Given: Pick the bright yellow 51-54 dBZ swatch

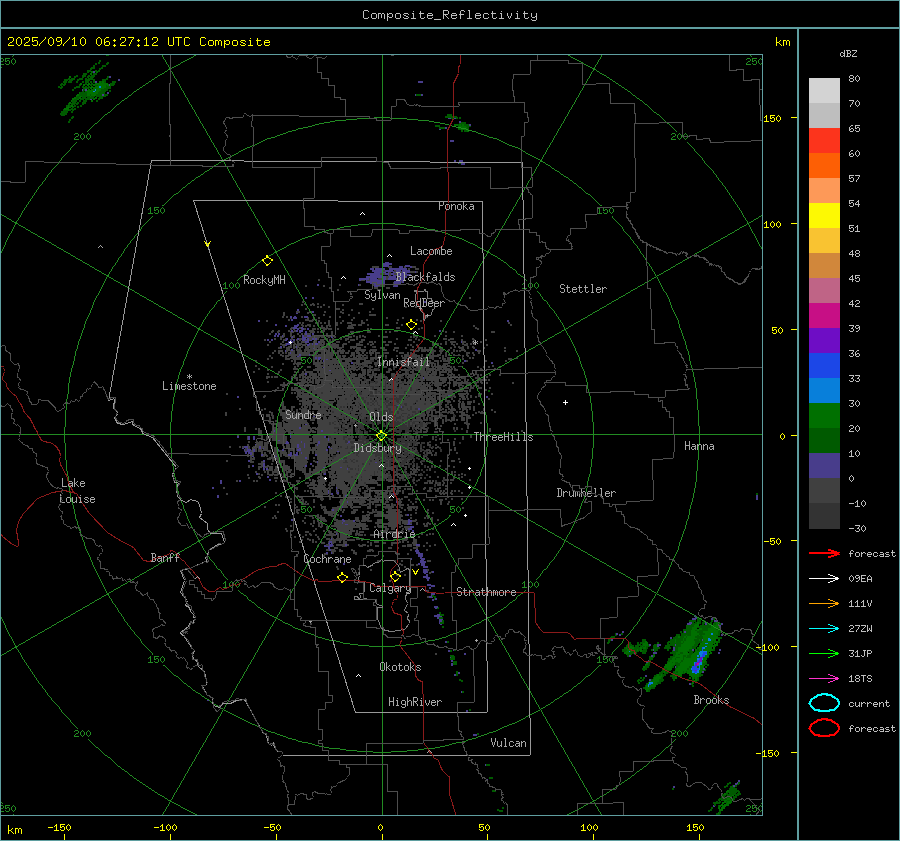Looking at the screenshot, I should pyautogui.click(x=824, y=216).
